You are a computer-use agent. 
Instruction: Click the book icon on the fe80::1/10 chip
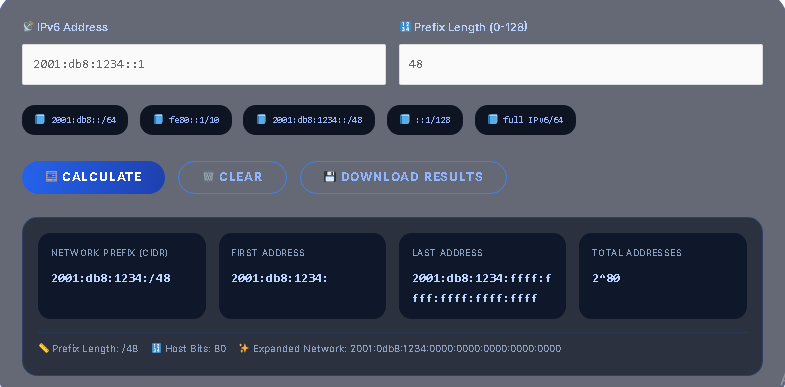click(x=158, y=120)
